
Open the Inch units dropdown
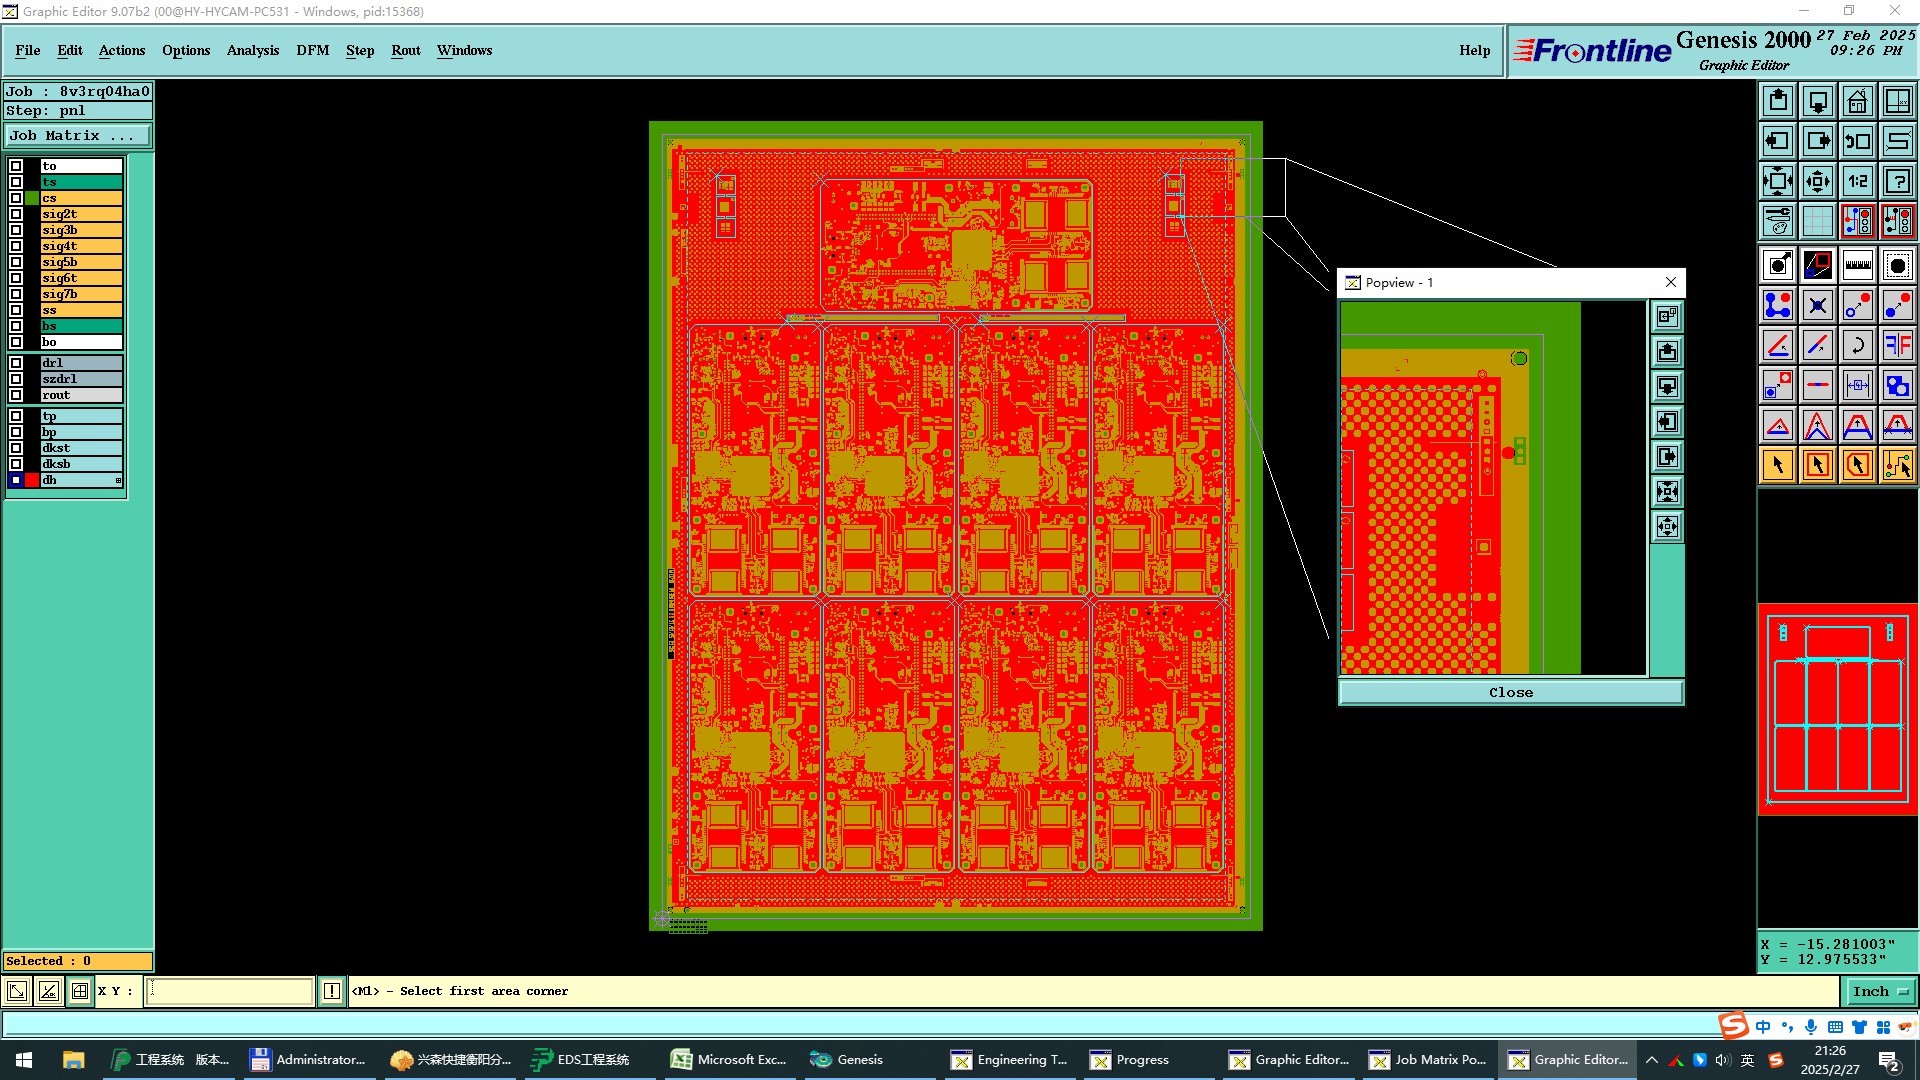point(1881,991)
